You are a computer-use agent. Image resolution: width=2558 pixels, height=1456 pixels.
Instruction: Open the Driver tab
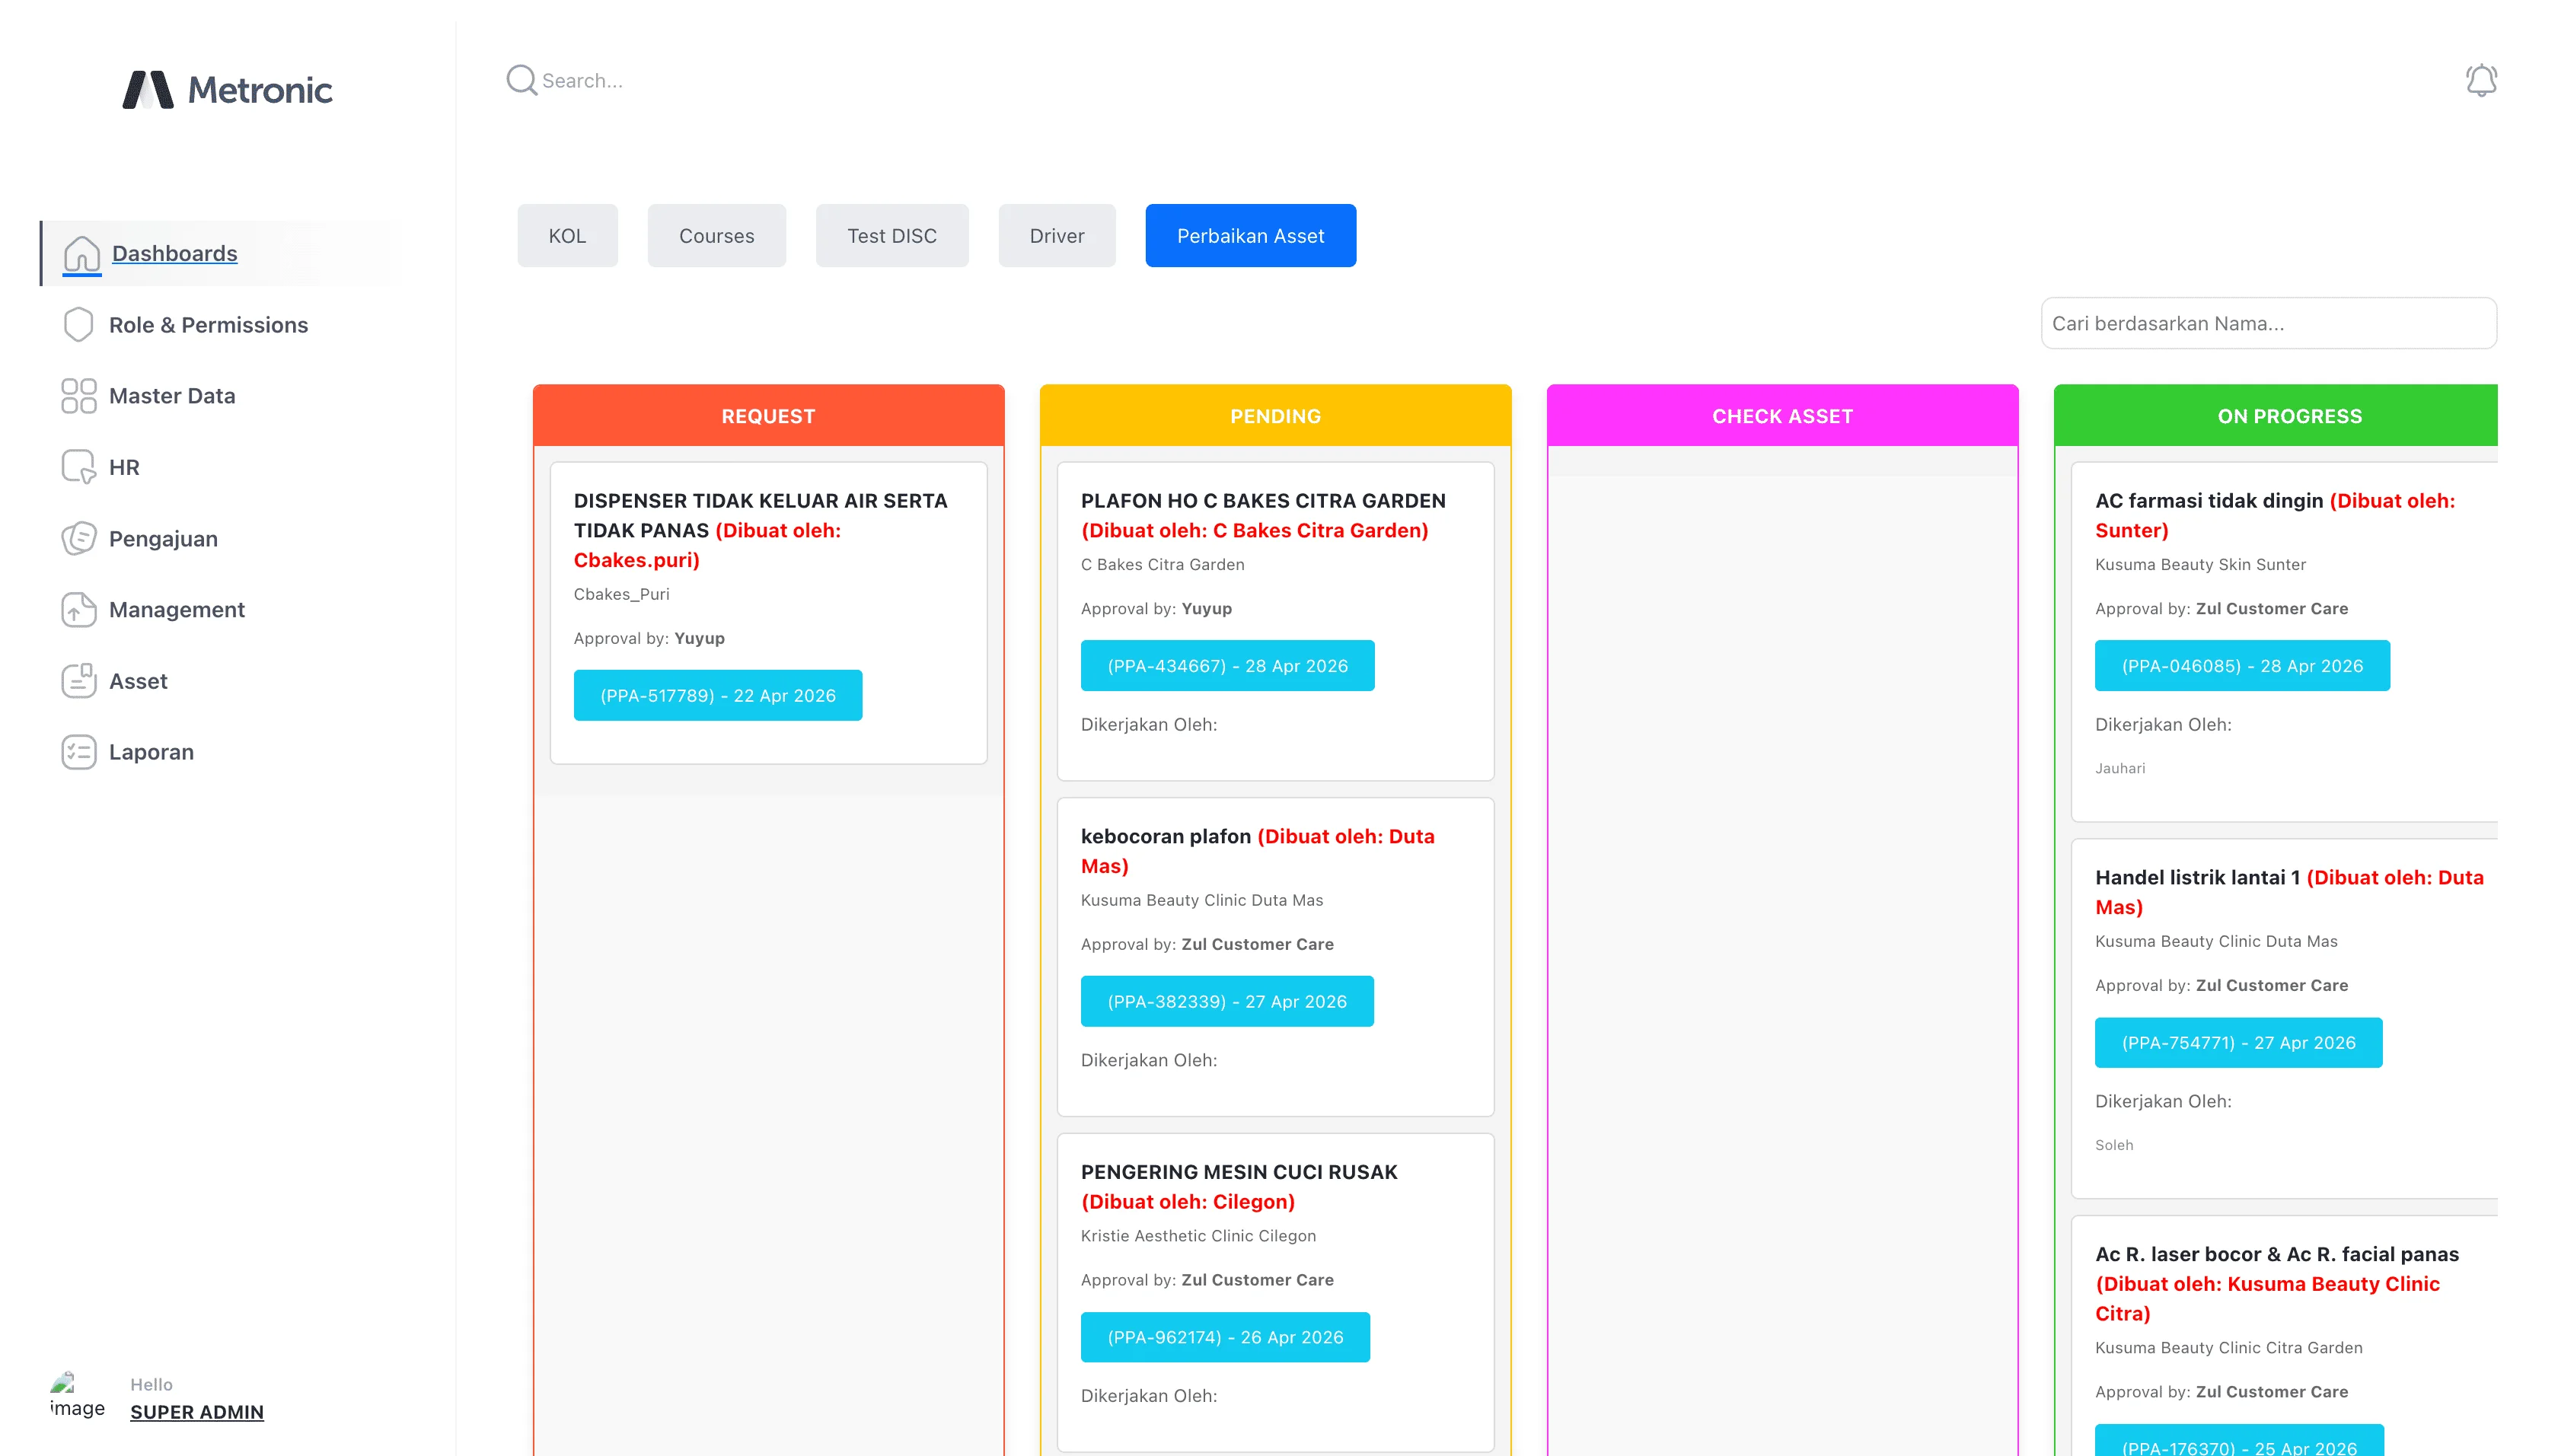[x=1056, y=235]
